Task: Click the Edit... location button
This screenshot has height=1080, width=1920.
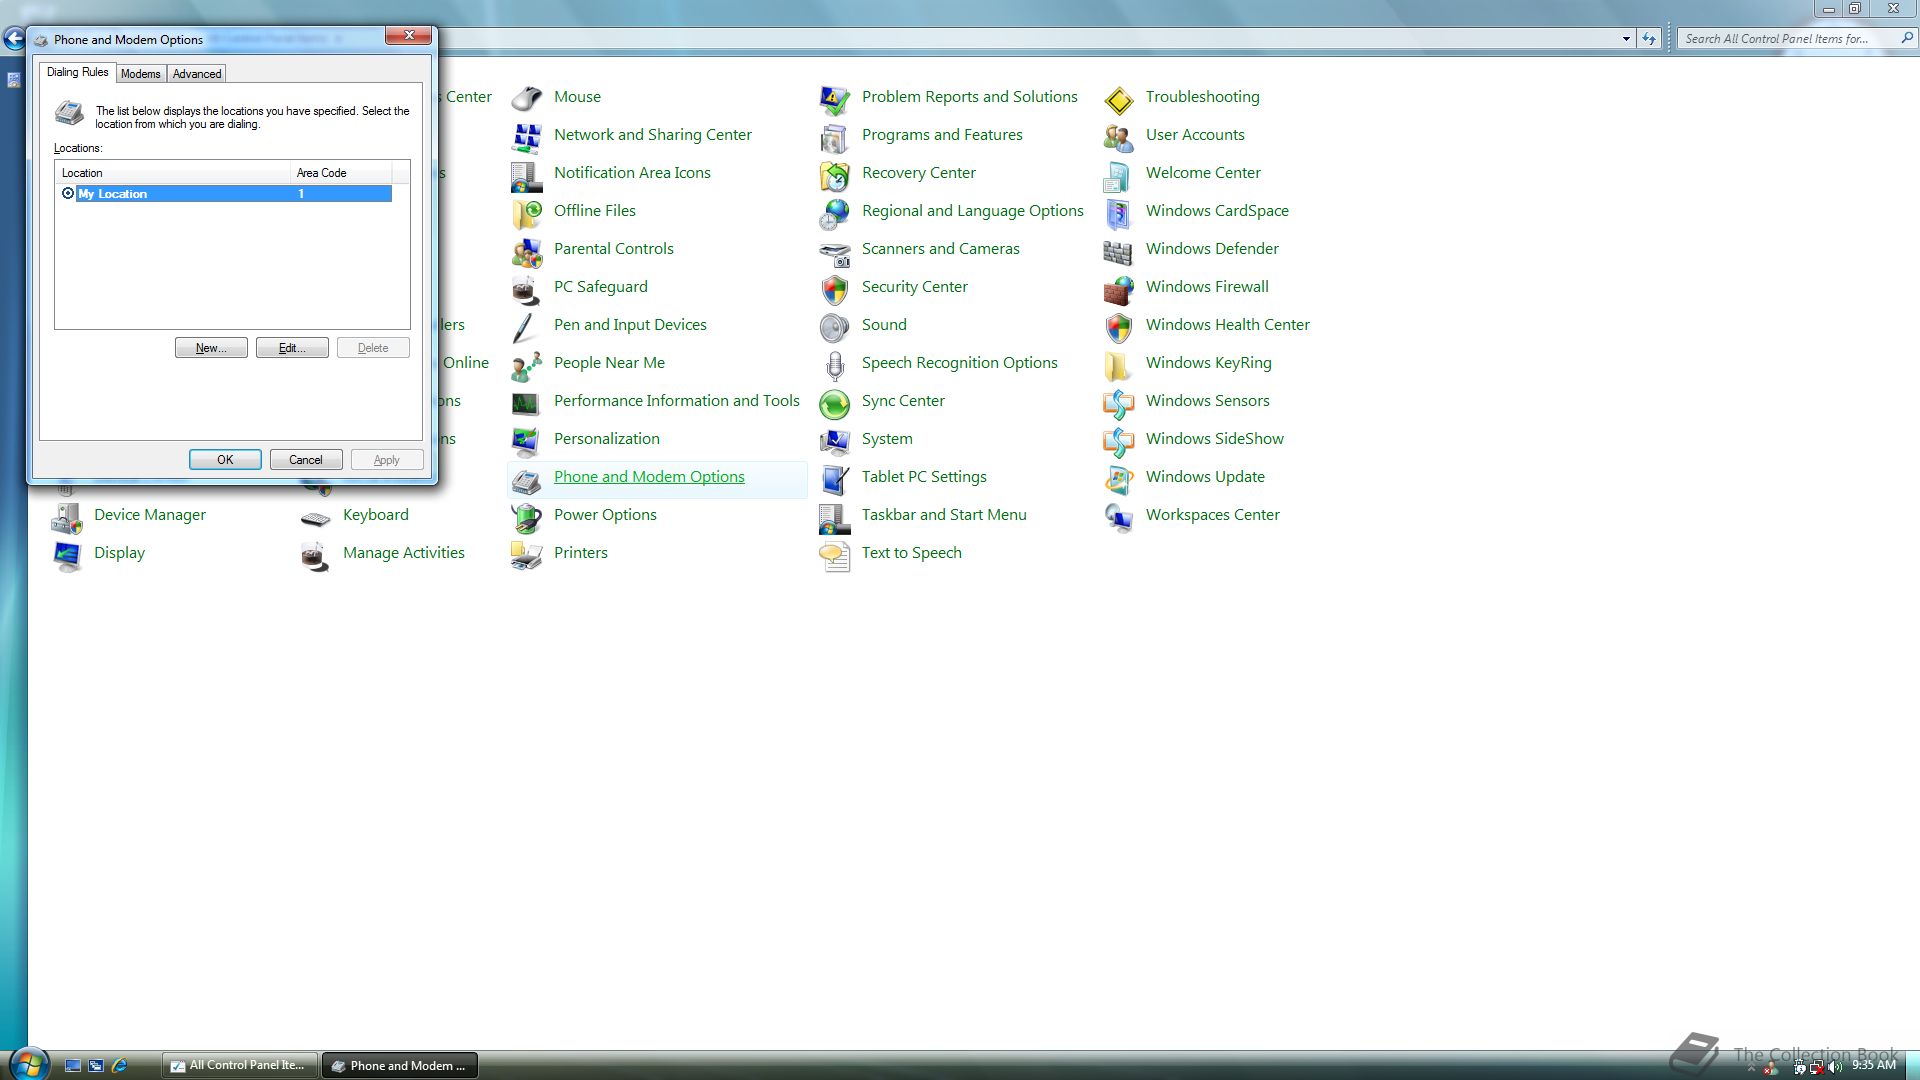Action: tap(292, 348)
